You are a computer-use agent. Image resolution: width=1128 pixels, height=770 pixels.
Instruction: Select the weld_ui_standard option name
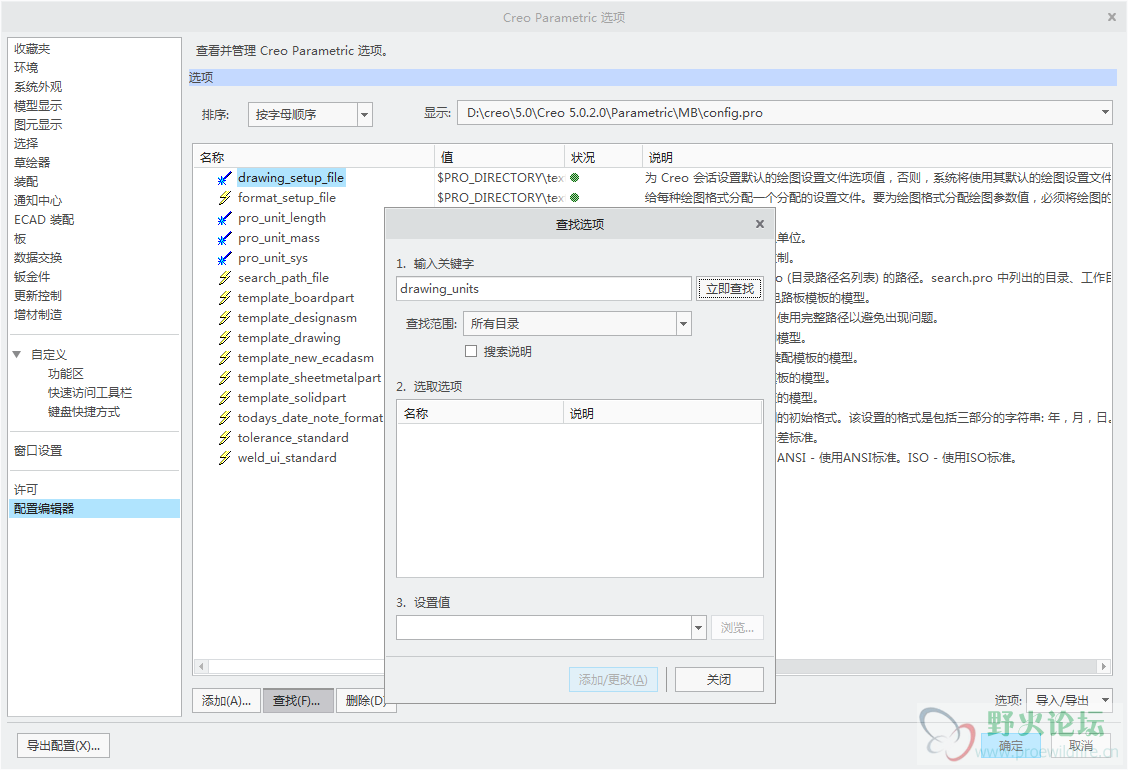pyautogui.click(x=287, y=458)
